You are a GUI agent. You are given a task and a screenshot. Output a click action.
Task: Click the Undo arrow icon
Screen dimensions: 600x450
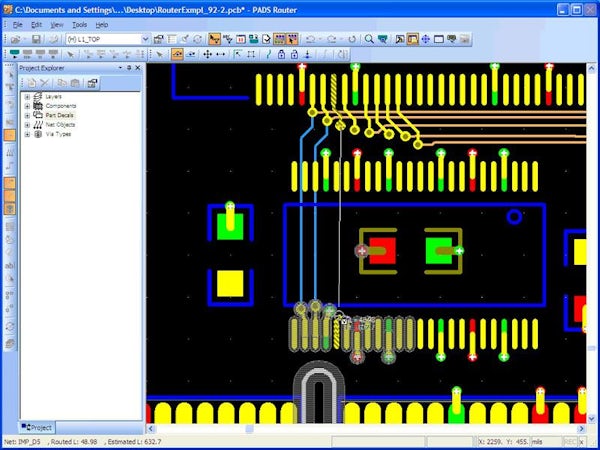311,39
